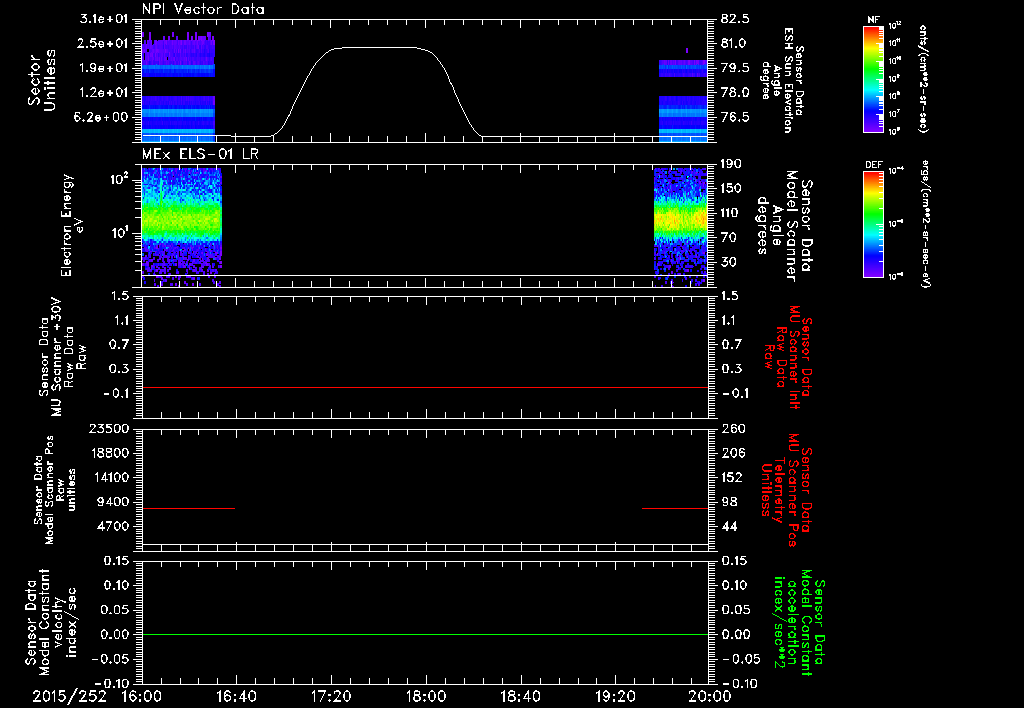This screenshot has width=1024, height=708.
Task: Click the 23500 scanner position tick
Action: point(109,428)
